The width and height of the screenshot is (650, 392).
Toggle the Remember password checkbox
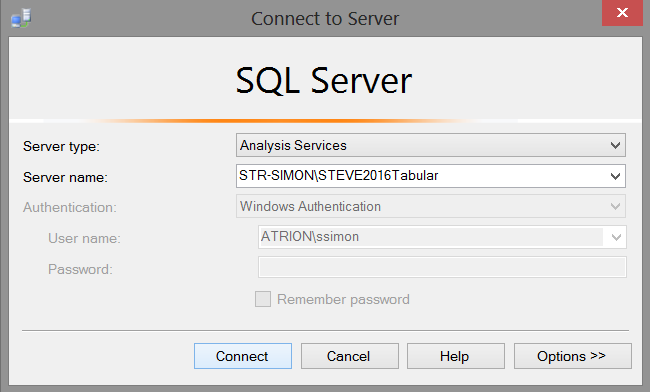pyautogui.click(x=263, y=299)
